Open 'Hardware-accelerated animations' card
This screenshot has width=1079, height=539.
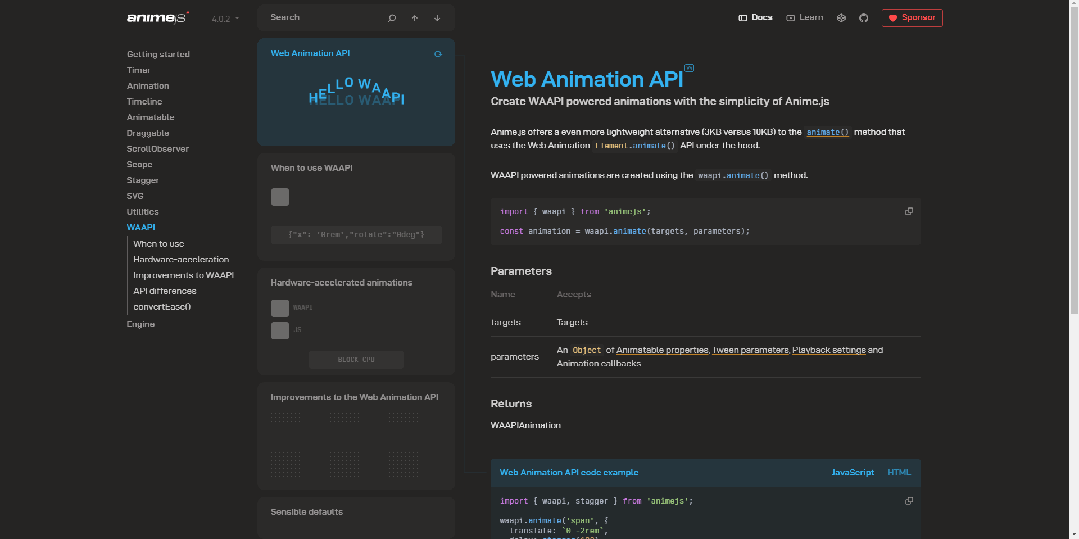(x=356, y=321)
